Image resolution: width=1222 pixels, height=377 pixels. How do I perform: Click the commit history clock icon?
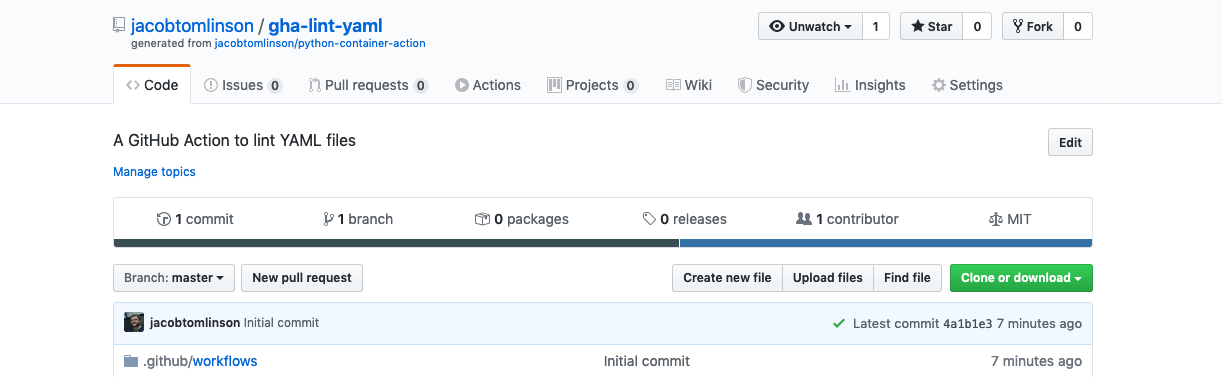[164, 219]
